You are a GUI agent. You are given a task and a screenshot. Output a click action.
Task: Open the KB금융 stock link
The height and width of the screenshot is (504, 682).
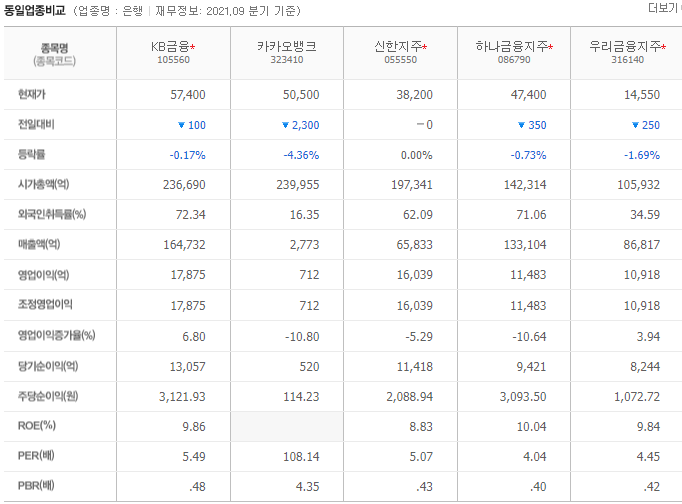(x=170, y=46)
